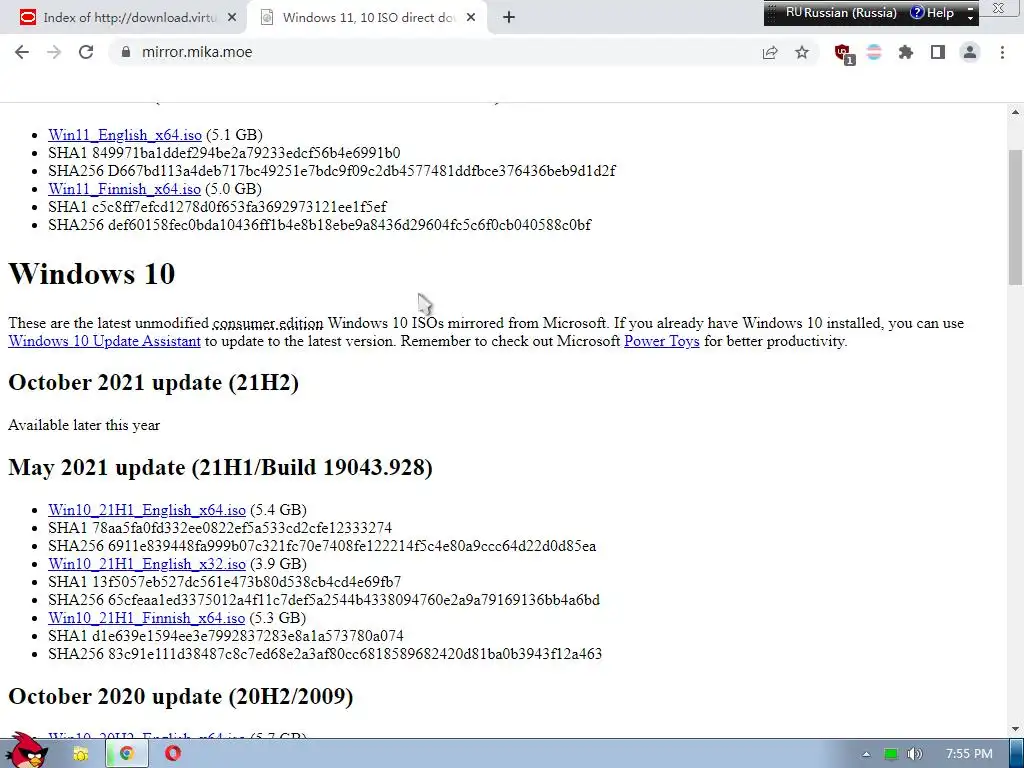Download Win11_English_x64.iso
Screen dimensions: 1024x768
pyautogui.click(x=125, y=135)
